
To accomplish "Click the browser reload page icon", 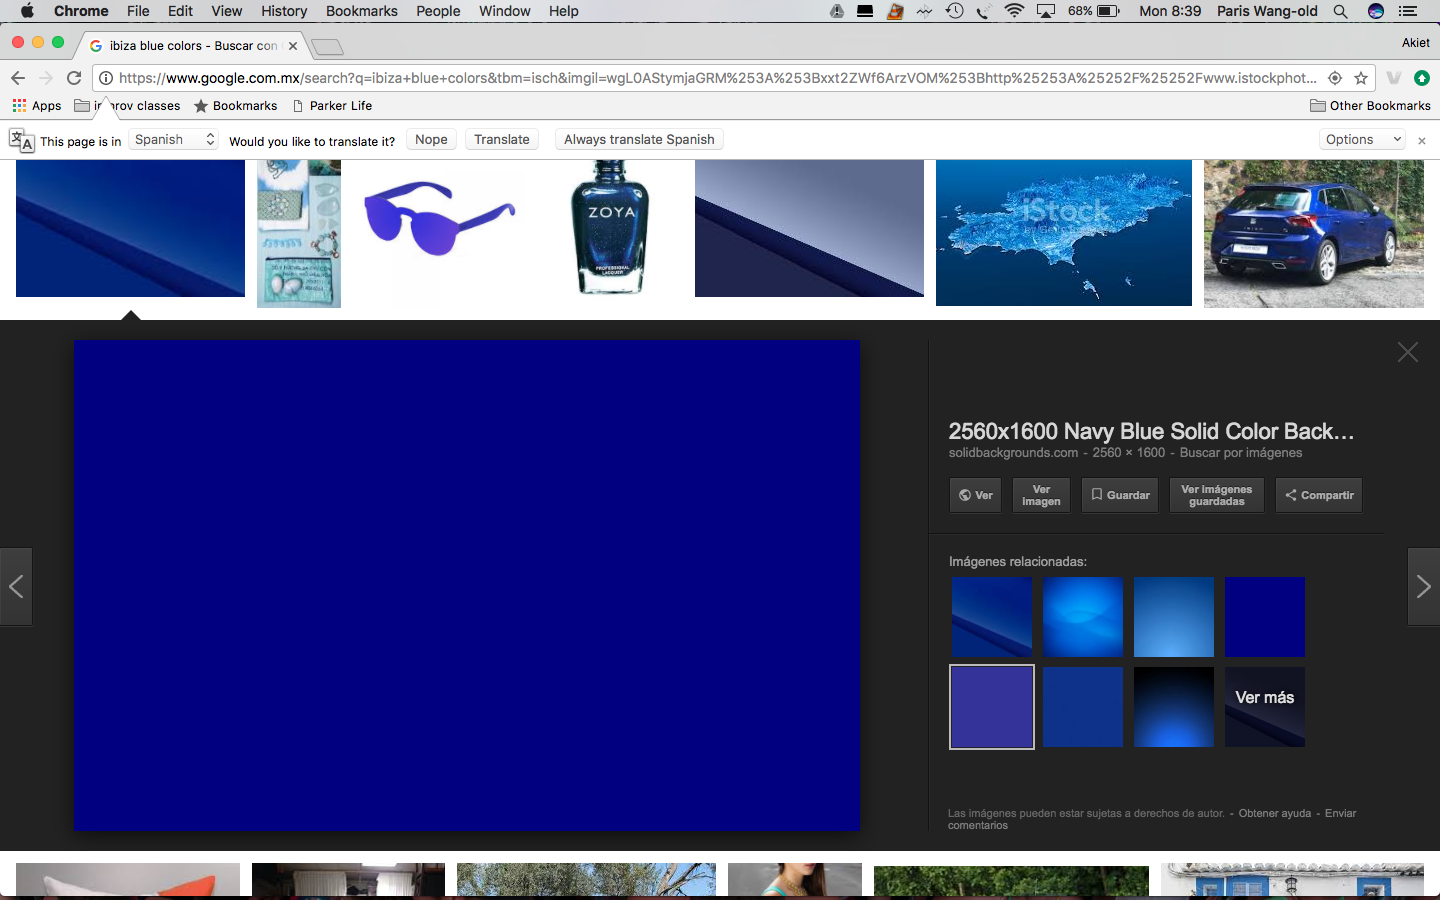I will [x=74, y=78].
